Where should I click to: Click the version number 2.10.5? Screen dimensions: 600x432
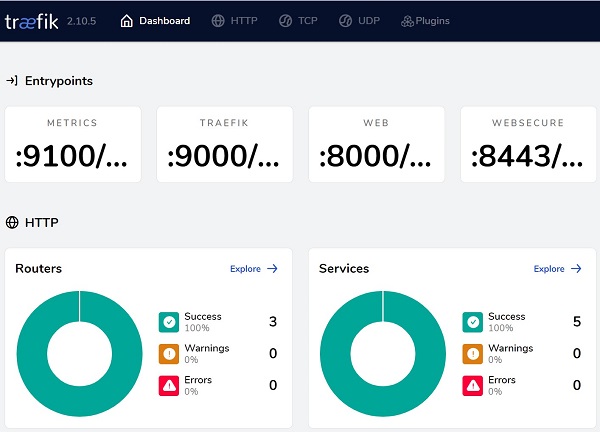point(82,21)
